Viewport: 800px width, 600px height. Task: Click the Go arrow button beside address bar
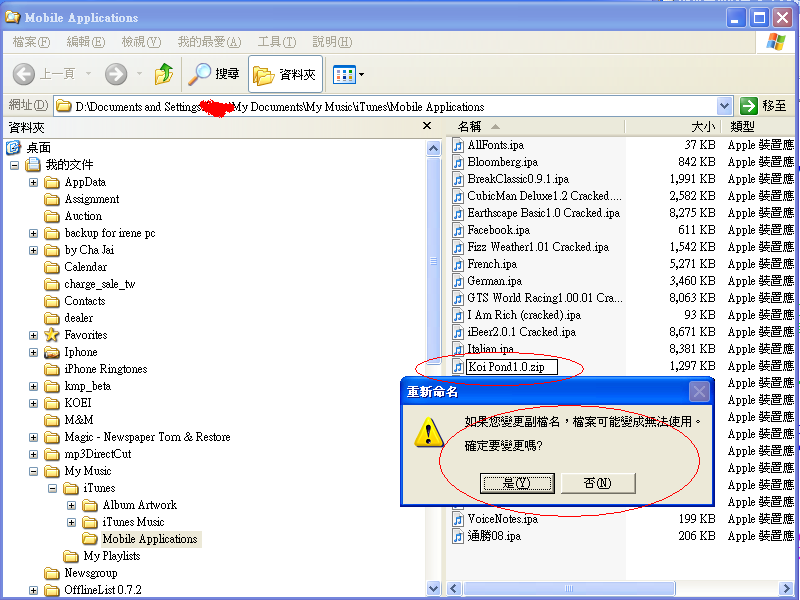749,106
